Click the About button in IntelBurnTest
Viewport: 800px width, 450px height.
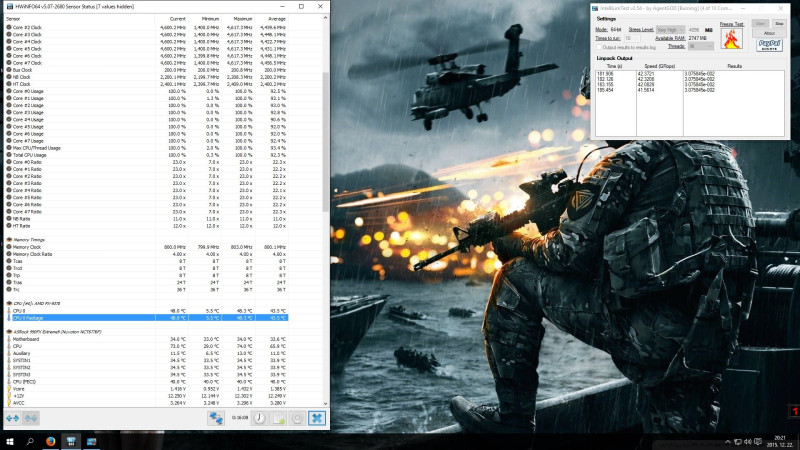point(769,33)
